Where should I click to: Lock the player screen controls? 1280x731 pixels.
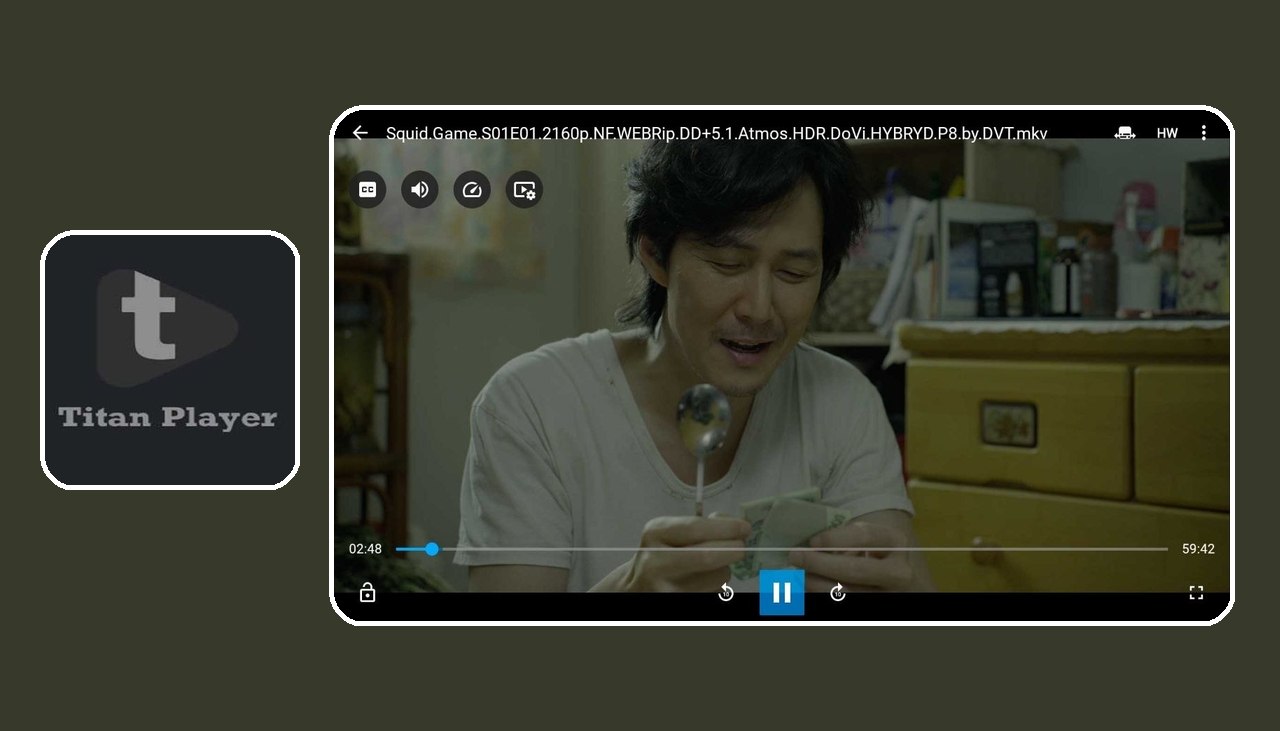(367, 593)
